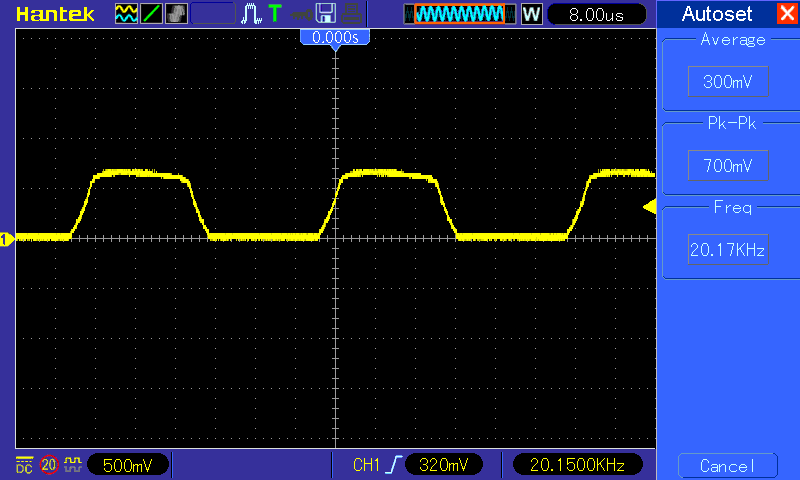Screen dimensions: 800x480
Task: Click the channel 1 ground level marker
Action: click(7, 239)
